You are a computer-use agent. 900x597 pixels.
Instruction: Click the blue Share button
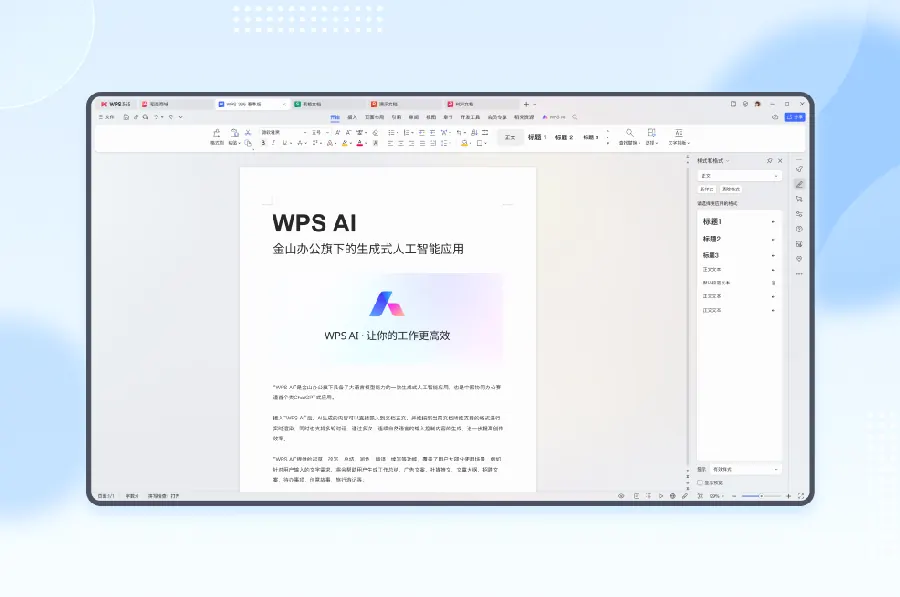(795, 117)
